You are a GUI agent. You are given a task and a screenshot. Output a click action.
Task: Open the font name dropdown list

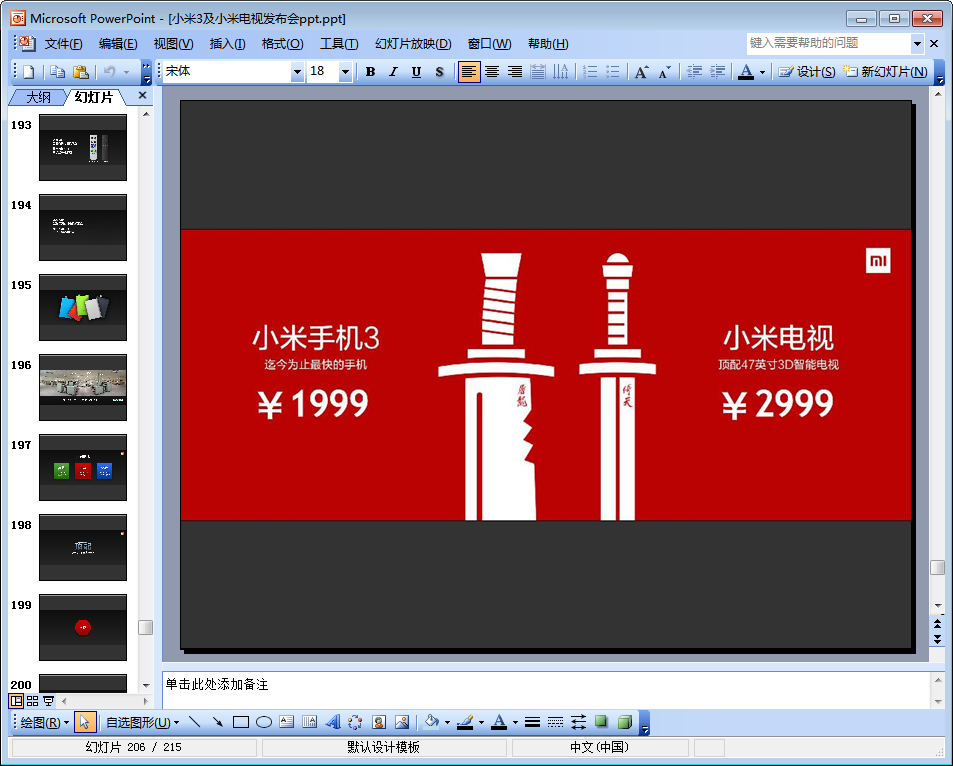[x=297, y=72]
